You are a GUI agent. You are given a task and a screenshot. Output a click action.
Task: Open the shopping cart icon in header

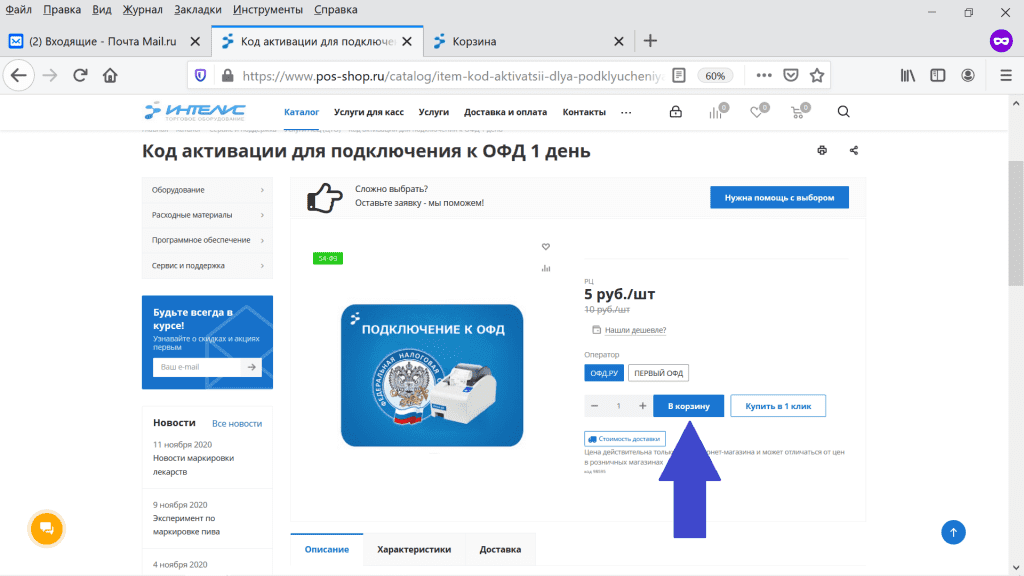(798, 112)
